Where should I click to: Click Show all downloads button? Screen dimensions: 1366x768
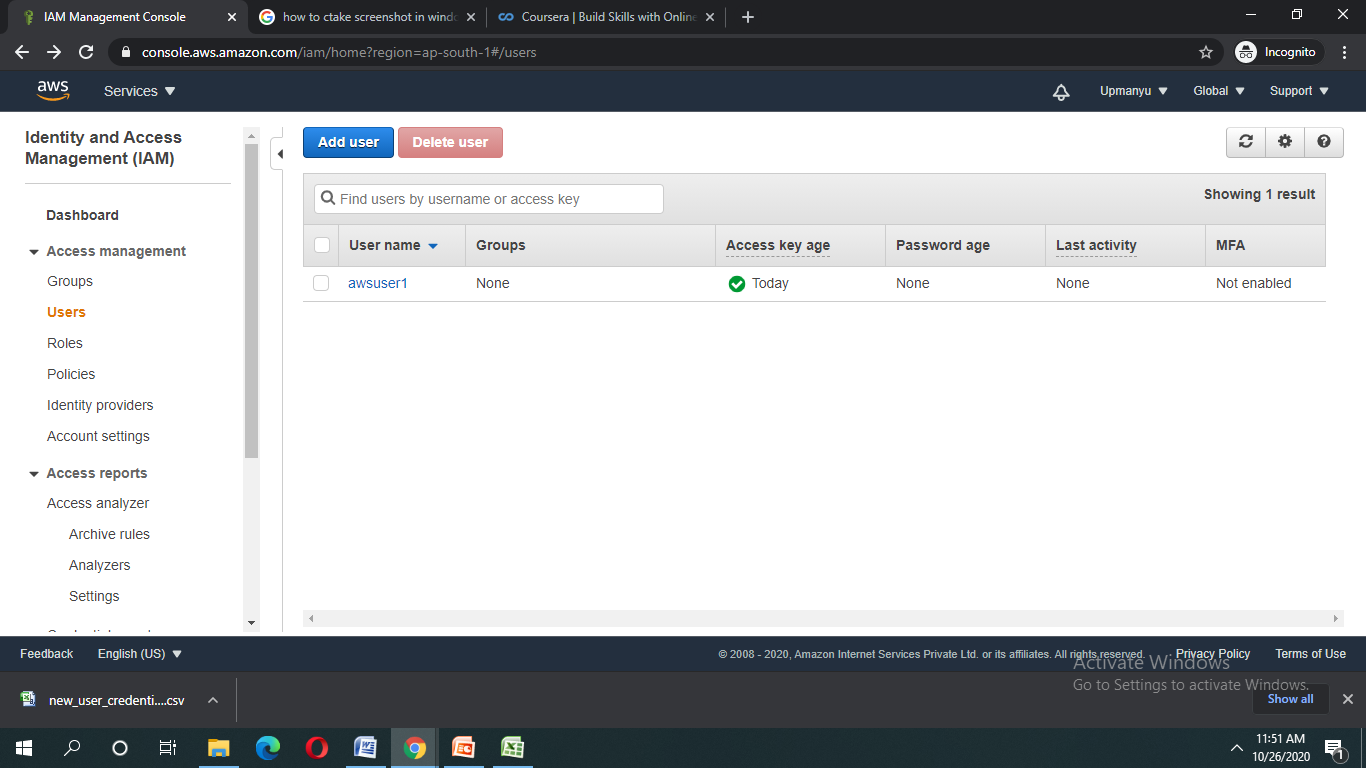pos(1290,699)
